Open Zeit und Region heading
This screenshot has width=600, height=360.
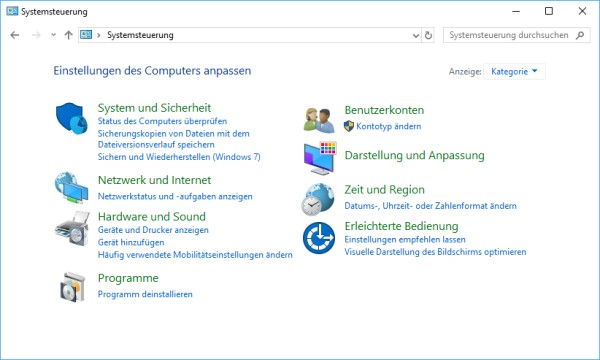coord(384,190)
